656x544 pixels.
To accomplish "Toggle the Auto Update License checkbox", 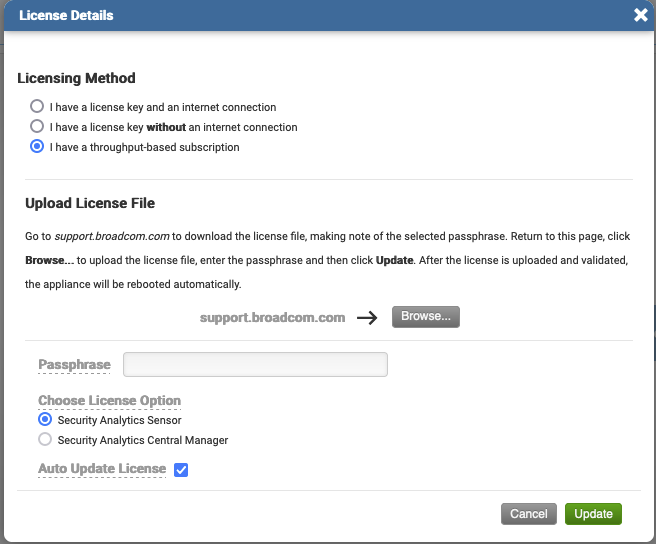I will click(181, 469).
